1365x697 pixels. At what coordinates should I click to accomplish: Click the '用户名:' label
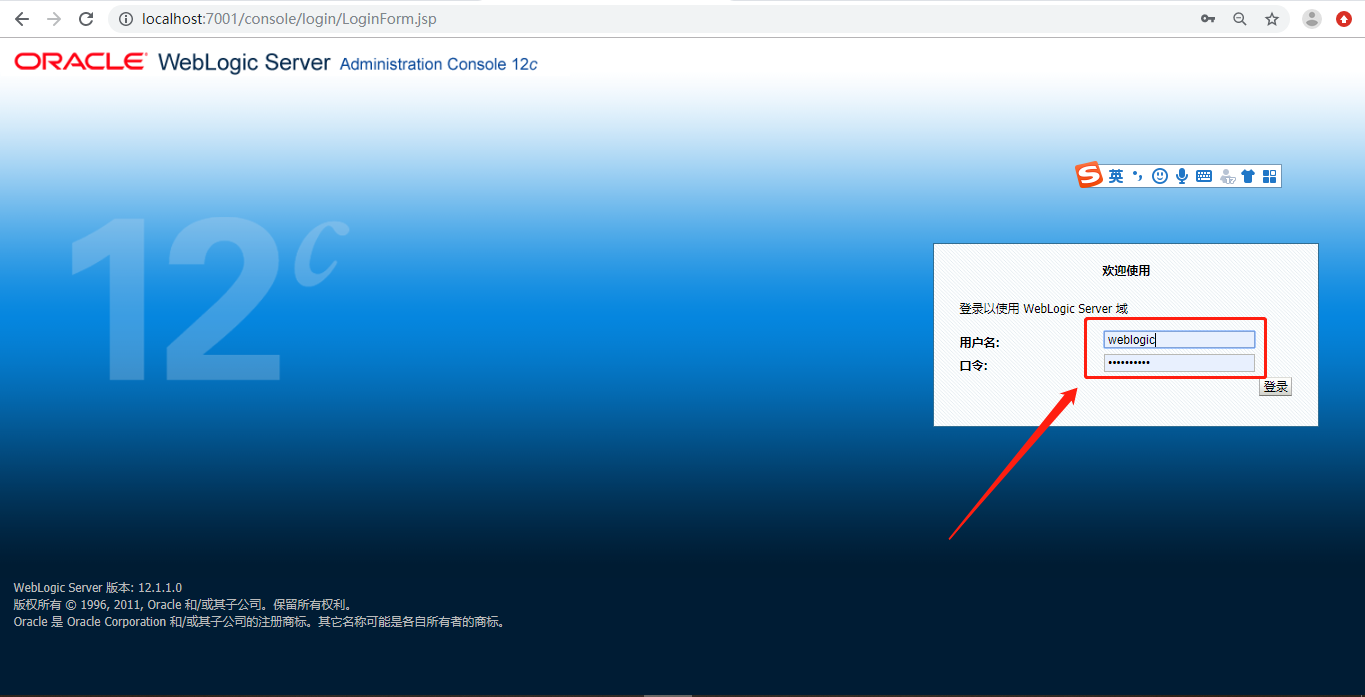coord(980,343)
